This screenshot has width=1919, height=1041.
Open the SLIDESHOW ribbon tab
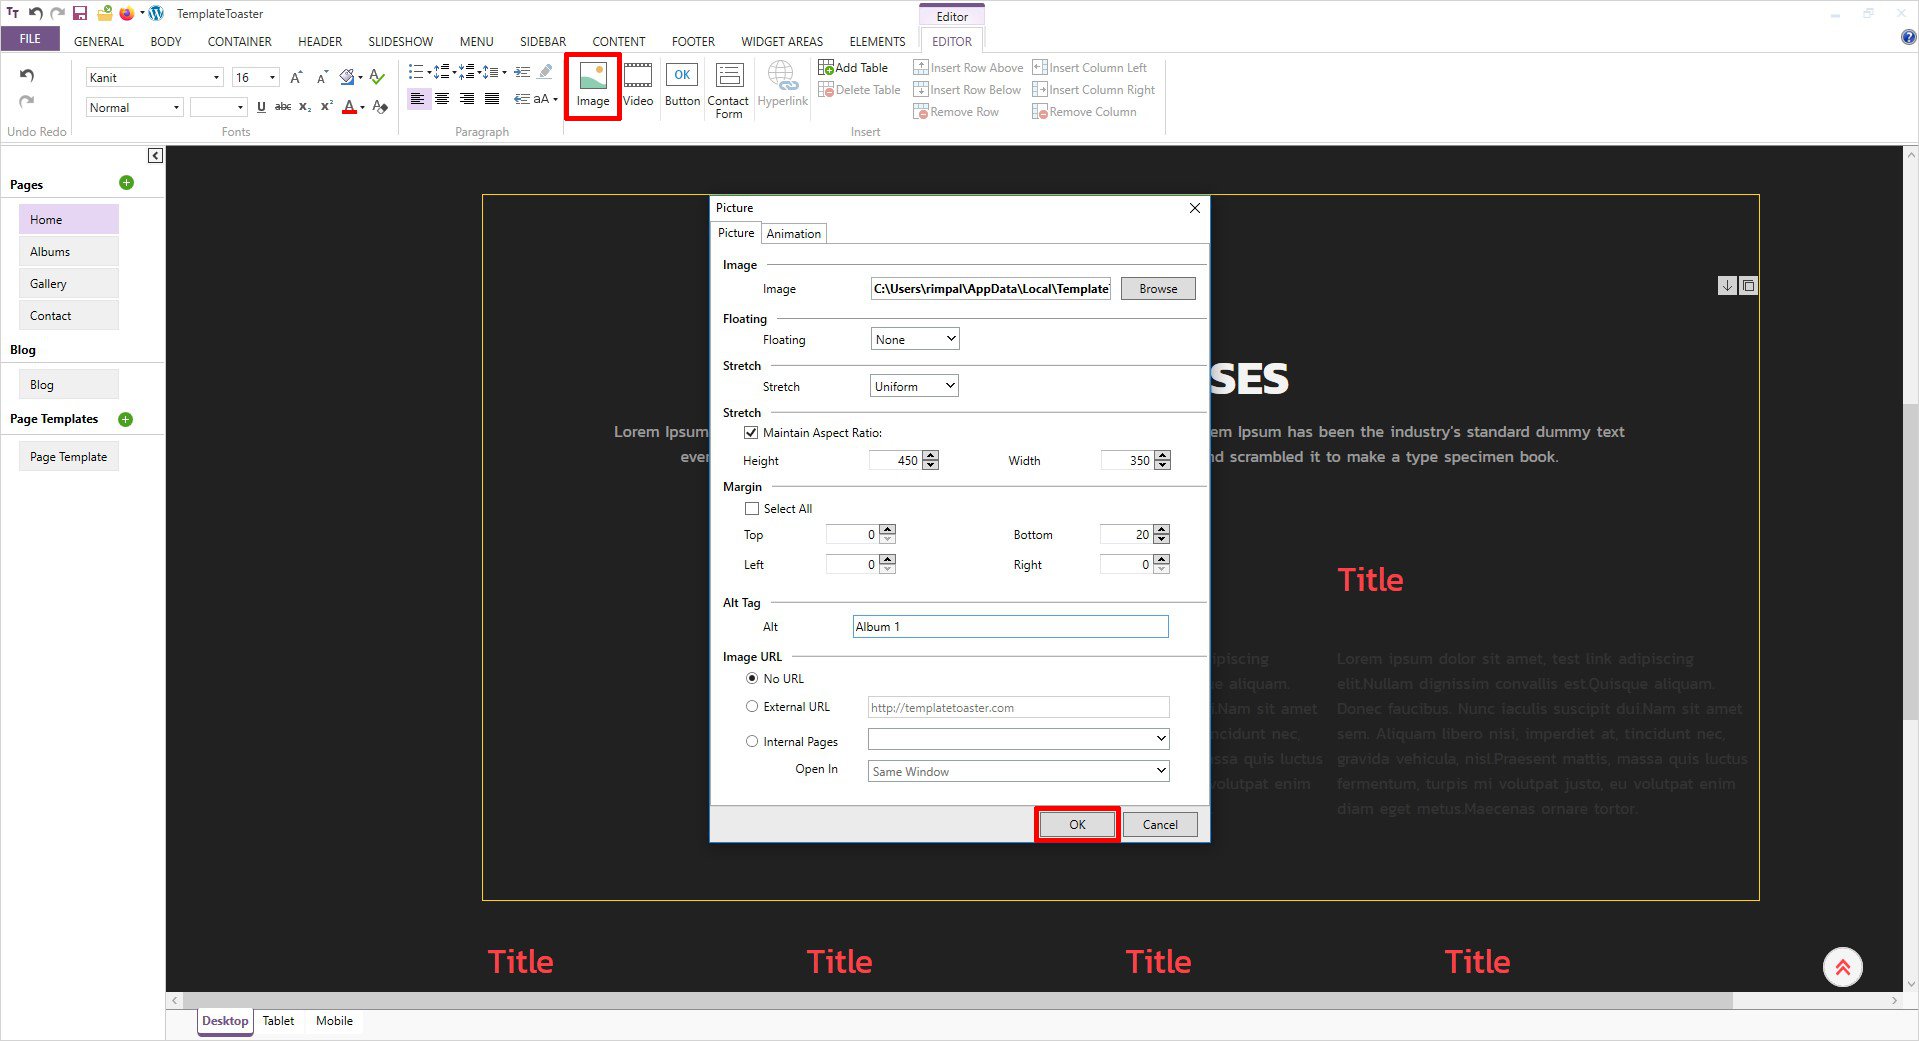pos(400,41)
